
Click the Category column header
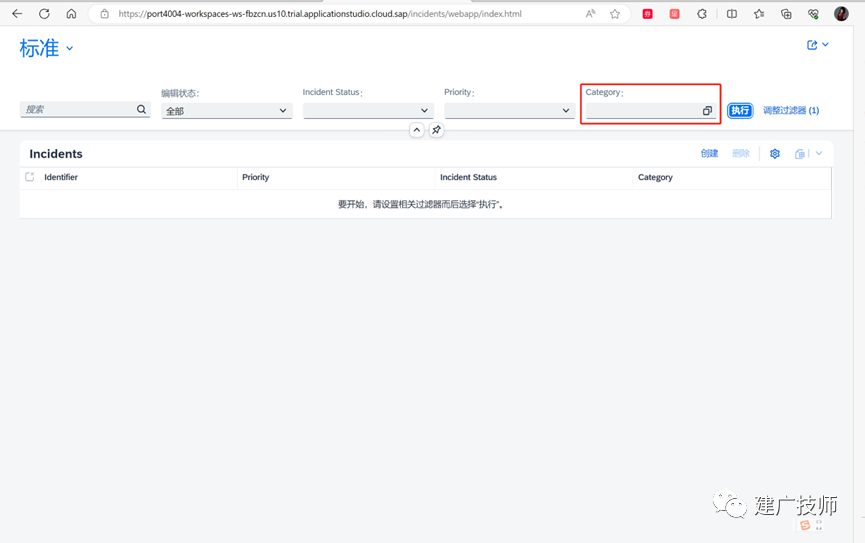tap(655, 177)
